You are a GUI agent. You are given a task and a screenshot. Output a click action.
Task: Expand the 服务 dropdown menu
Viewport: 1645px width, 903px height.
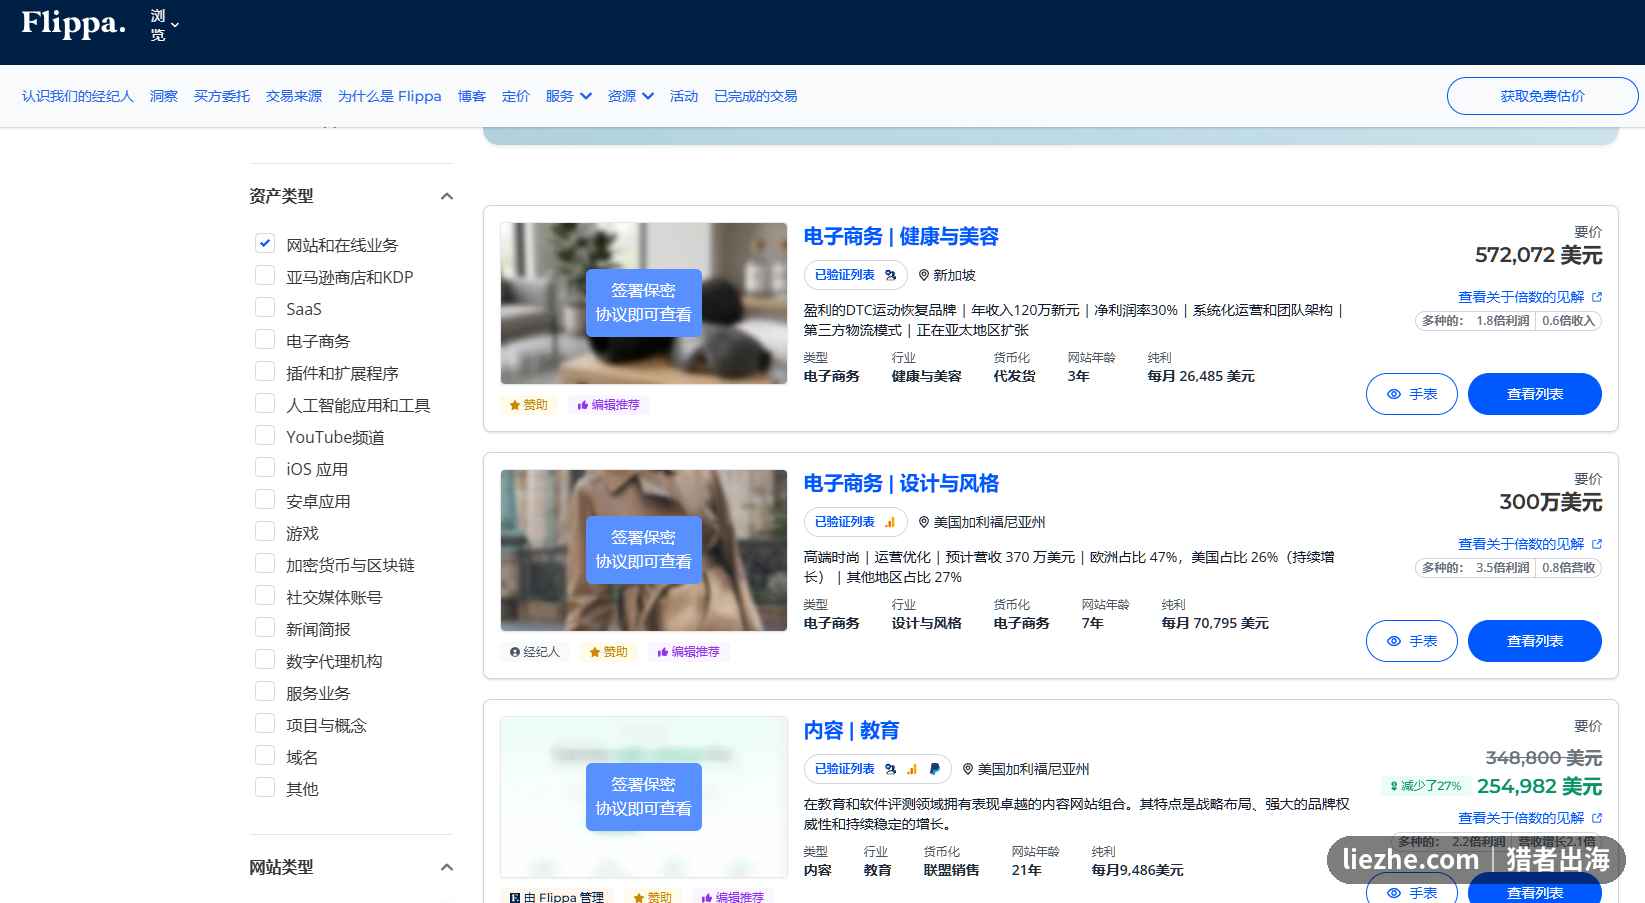(x=569, y=96)
